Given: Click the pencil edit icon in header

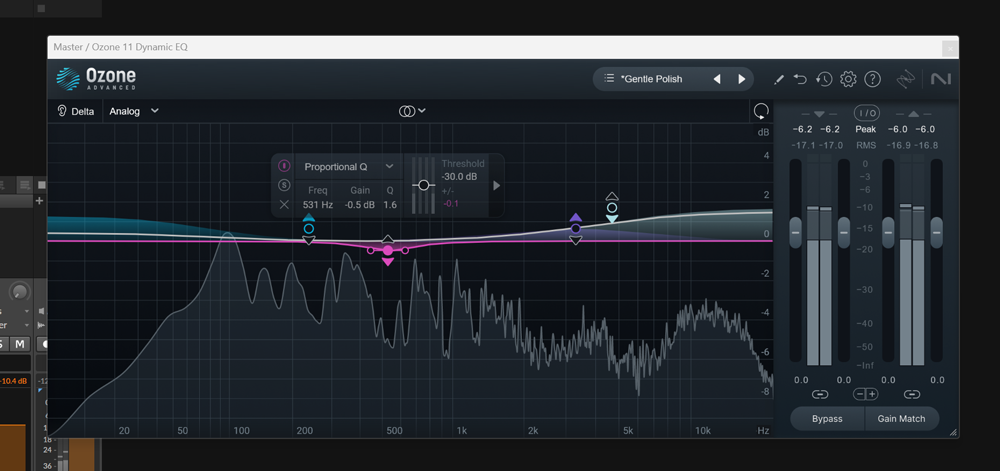Looking at the screenshot, I should pyautogui.click(x=779, y=80).
